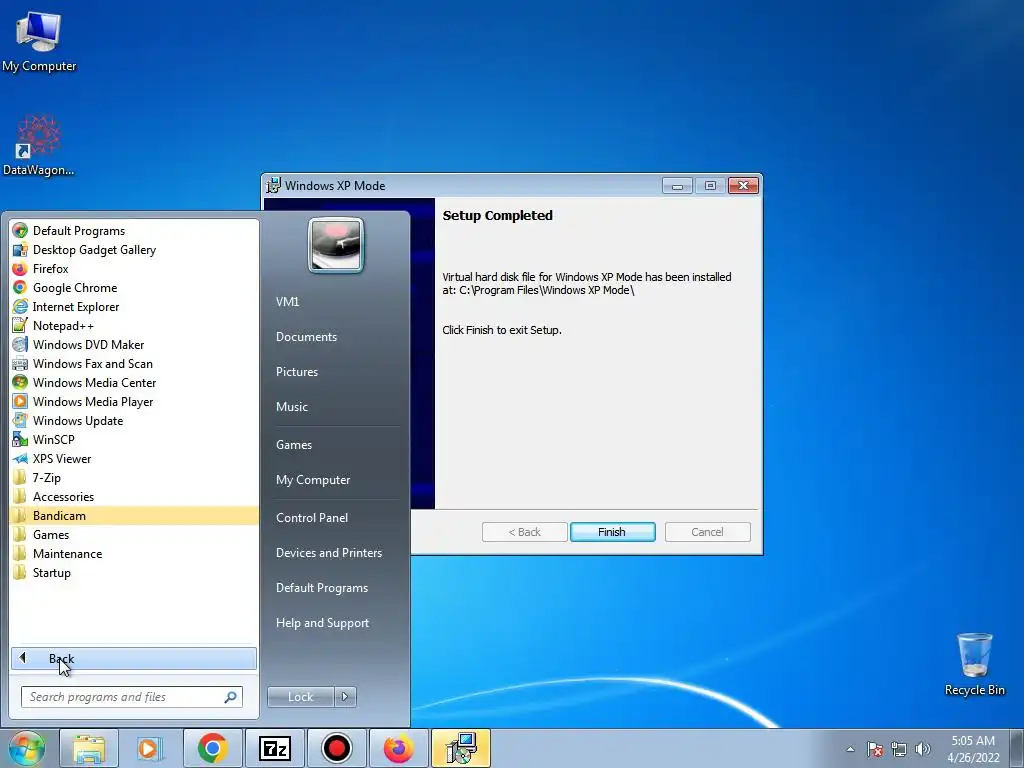
Task: Click the user account picture
Action: [336, 245]
